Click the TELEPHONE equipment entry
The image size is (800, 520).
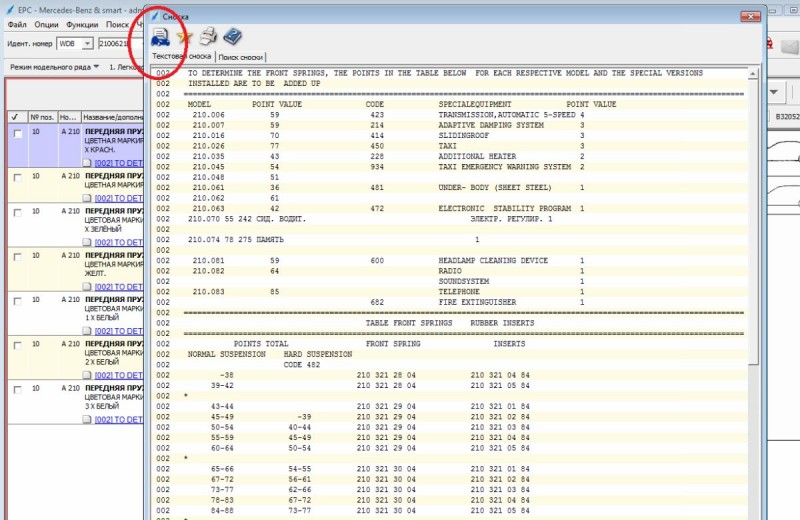coord(459,292)
